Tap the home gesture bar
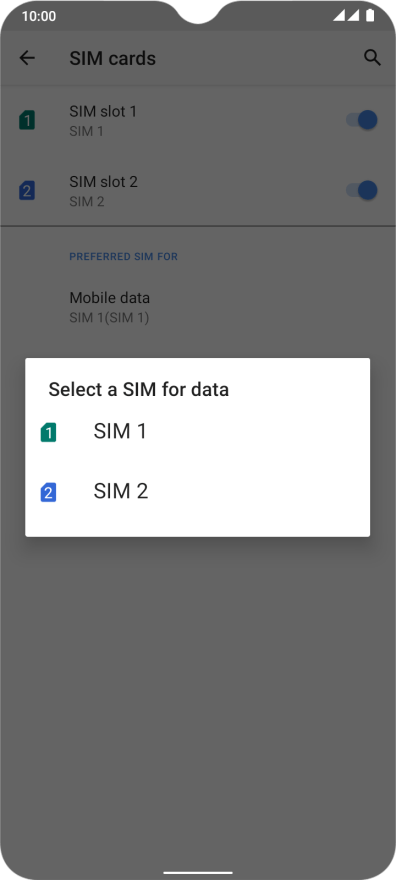The image size is (396, 880). (x=197, y=873)
